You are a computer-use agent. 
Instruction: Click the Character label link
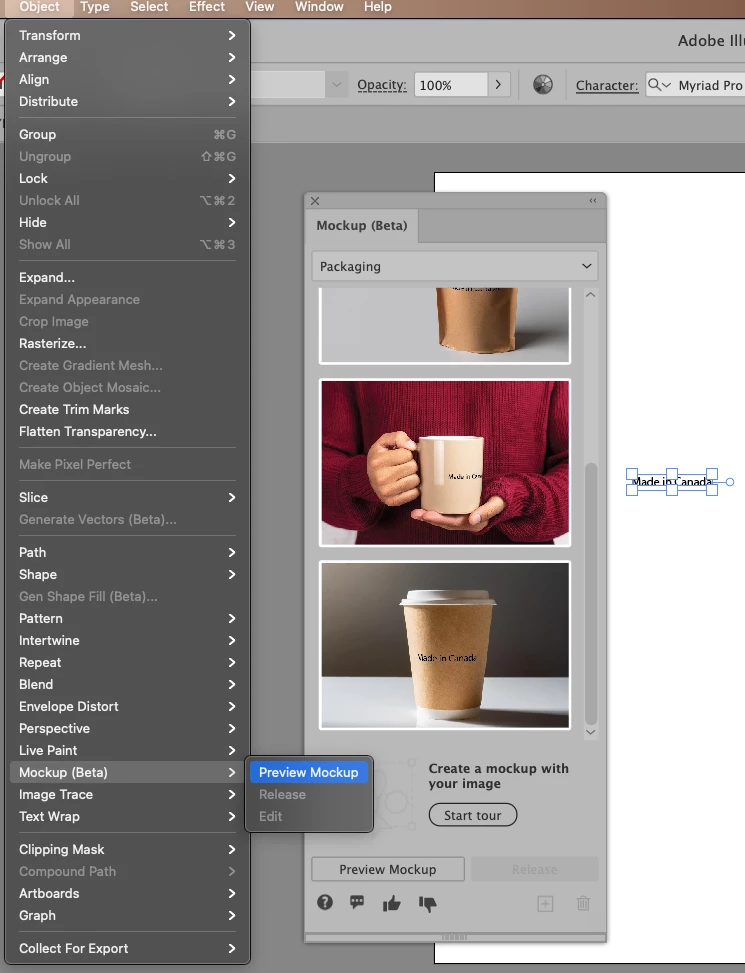coord(607,86)
